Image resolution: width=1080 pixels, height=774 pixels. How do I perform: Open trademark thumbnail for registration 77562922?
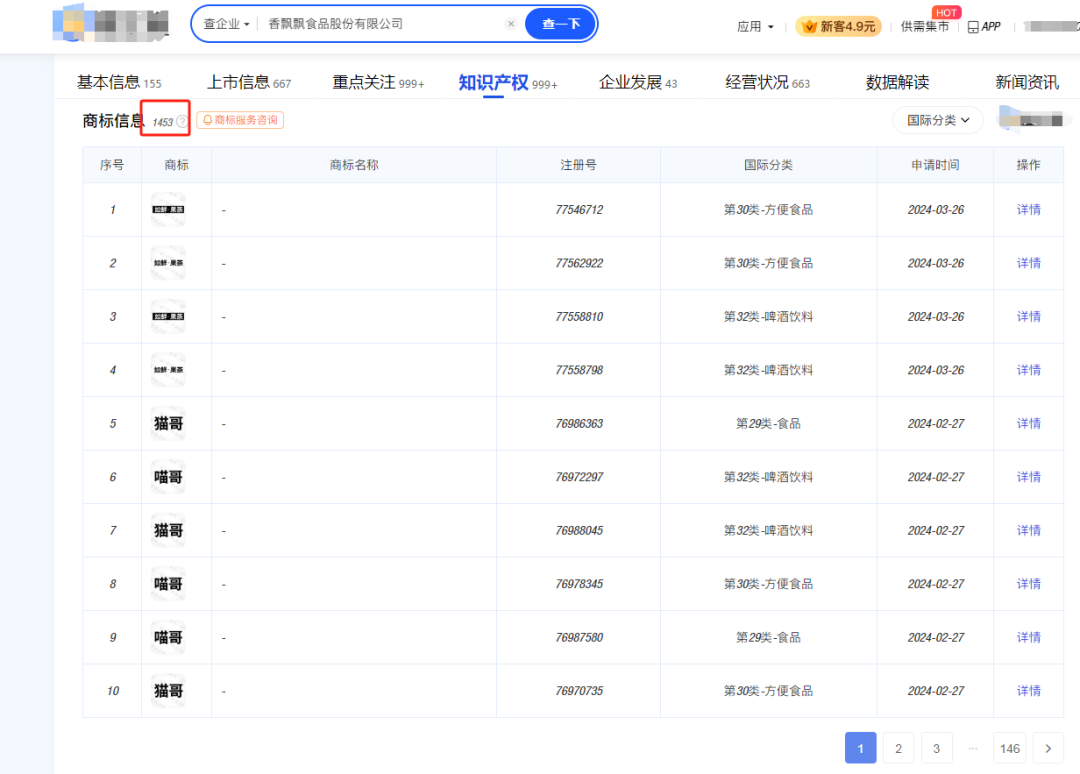coord(168,263)
